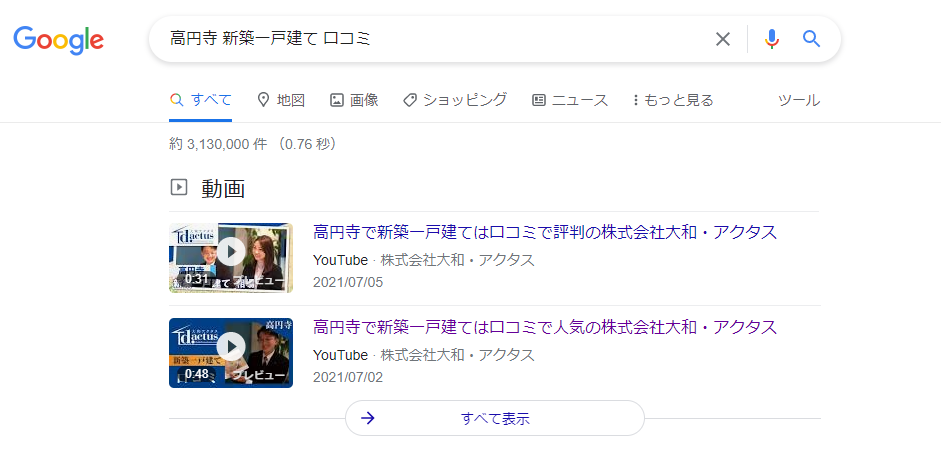This screenshot has width=941, height=473.
Task: Click the 2021/07/05 date text
Action: pyautogui.click(x=348, y=282)
